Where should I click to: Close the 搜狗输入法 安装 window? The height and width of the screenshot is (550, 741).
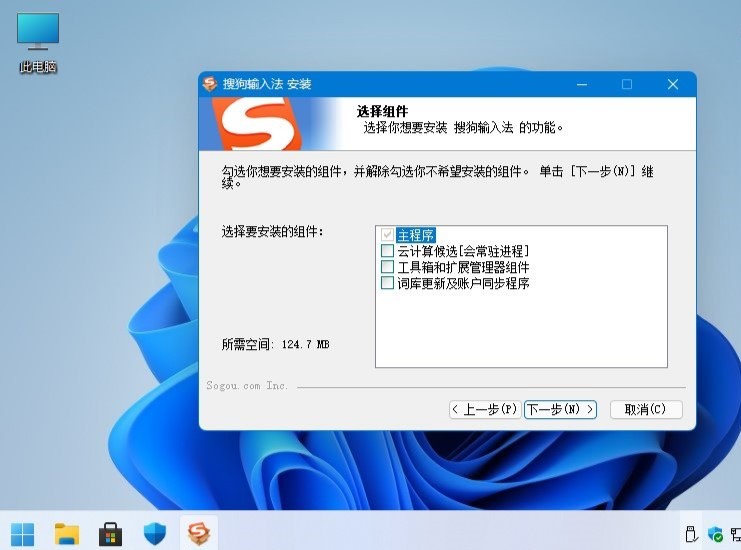(x=672, y=84)
